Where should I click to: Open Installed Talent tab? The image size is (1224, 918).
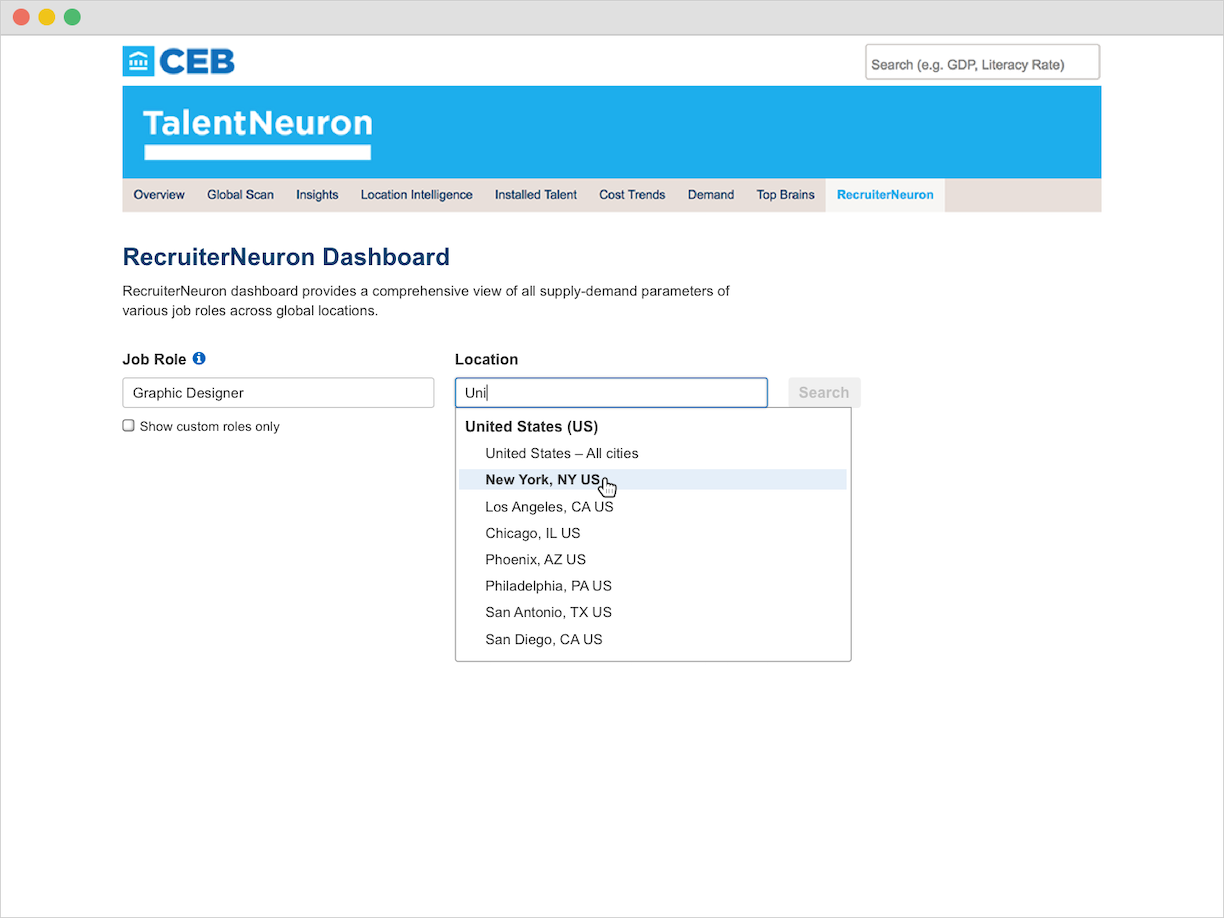tap(536, 195)
